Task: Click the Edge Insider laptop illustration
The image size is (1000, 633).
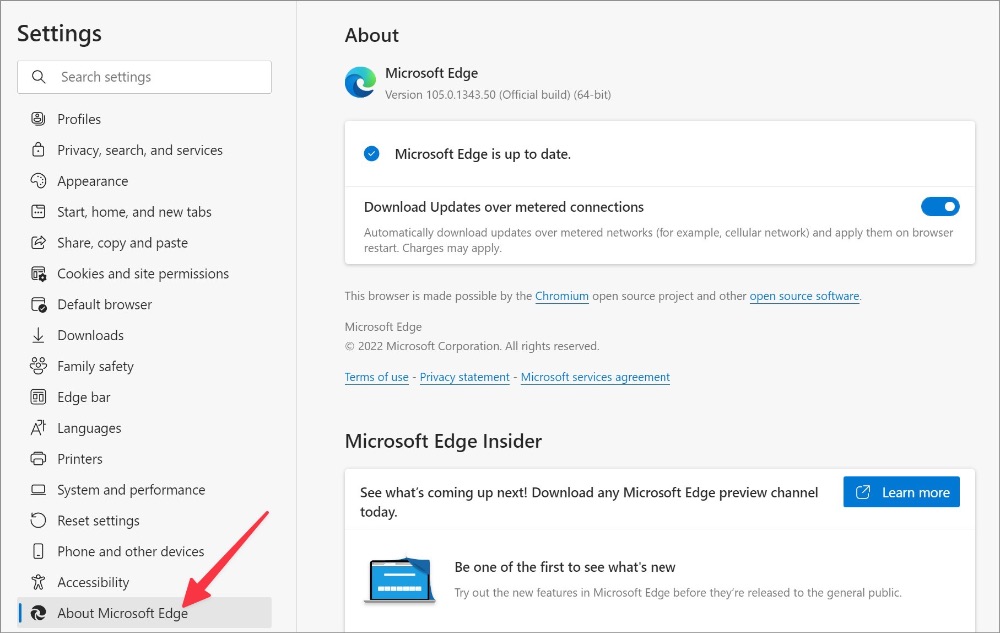Action: [400, 579]
